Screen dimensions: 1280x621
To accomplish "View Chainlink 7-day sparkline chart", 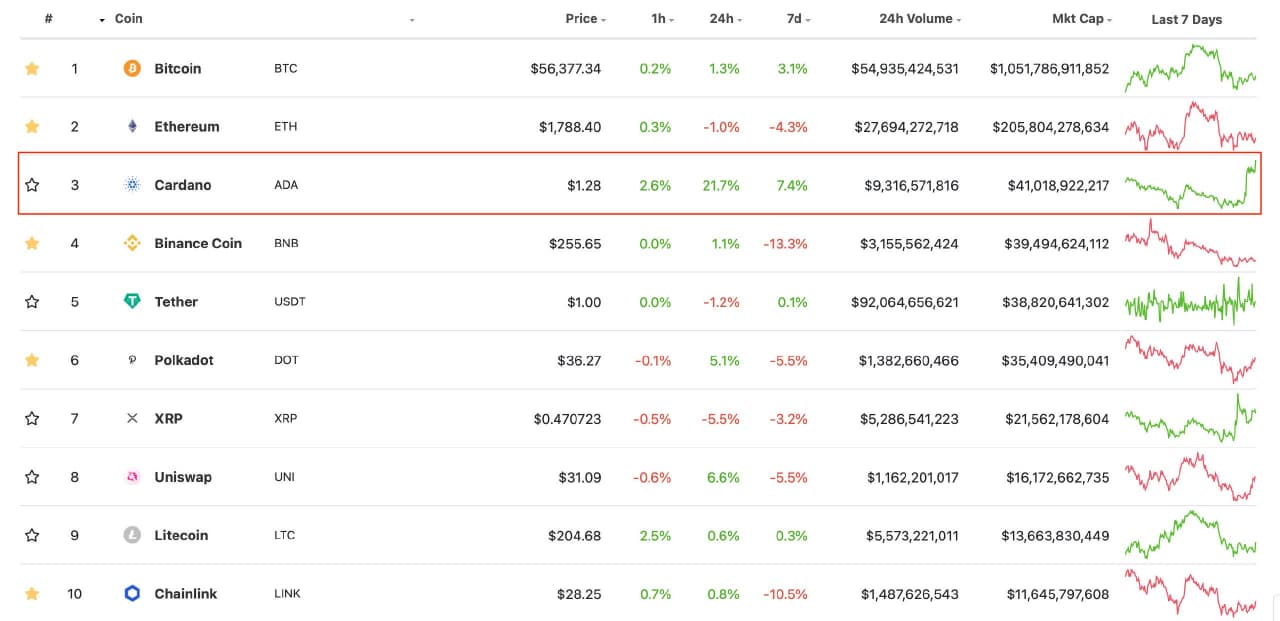I will click(1190, 593).
